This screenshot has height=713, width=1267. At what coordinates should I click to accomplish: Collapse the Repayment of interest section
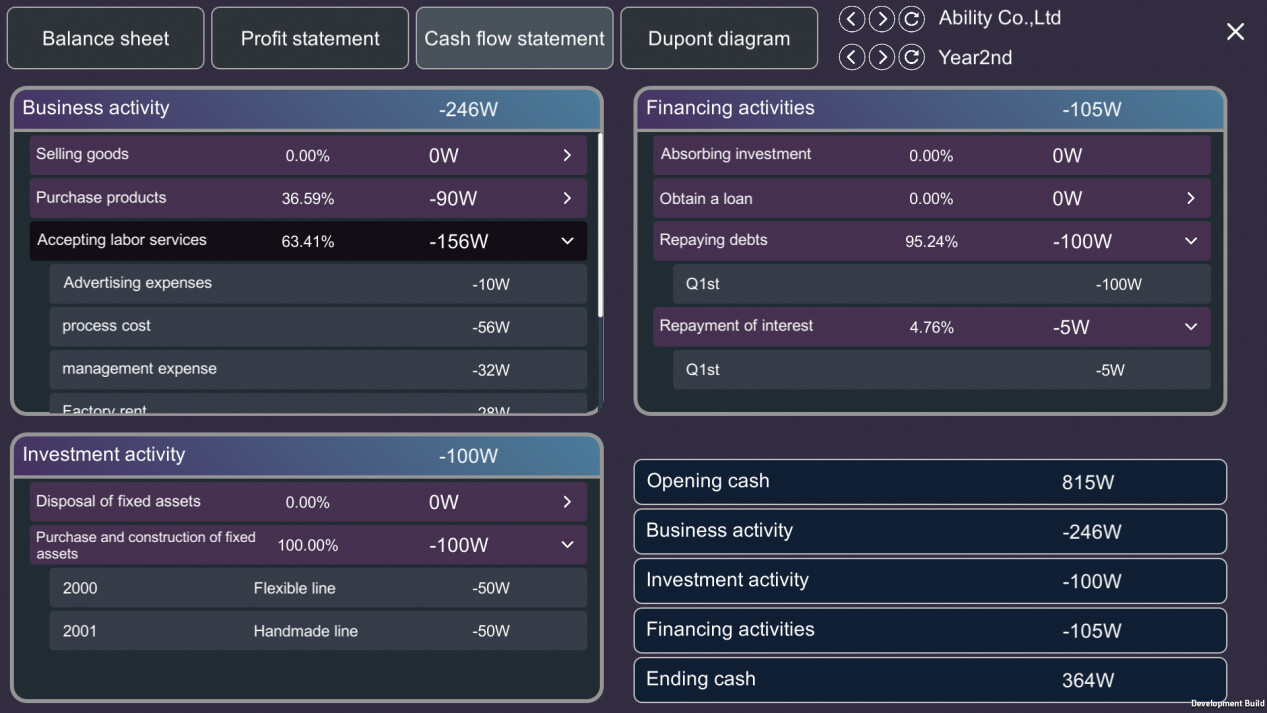1190,327
